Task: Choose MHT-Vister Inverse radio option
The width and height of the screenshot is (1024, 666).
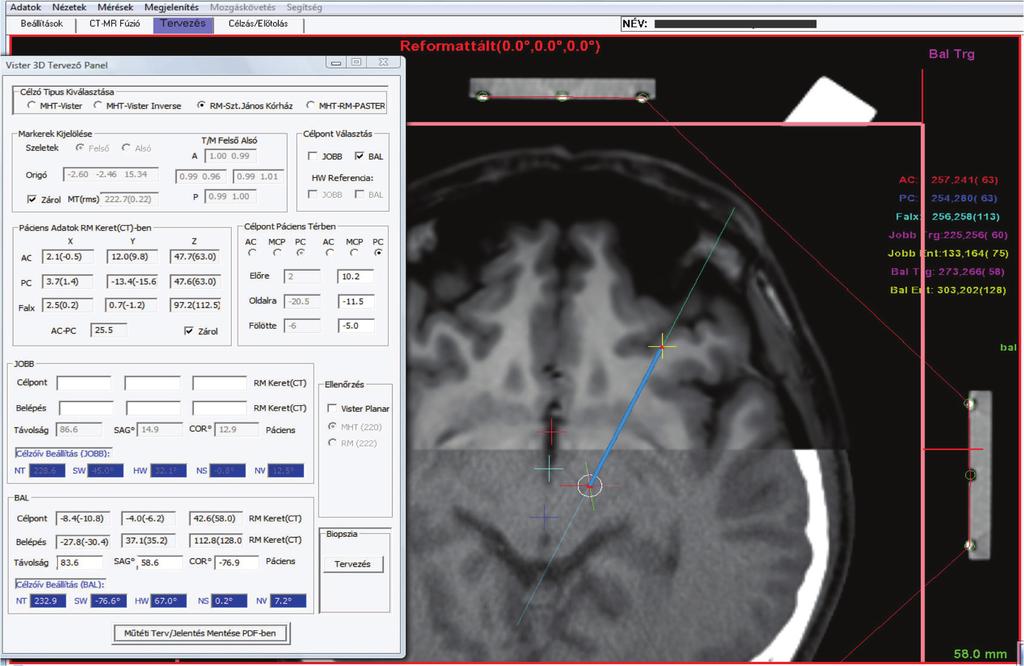Action: click(x=98, y=105)
